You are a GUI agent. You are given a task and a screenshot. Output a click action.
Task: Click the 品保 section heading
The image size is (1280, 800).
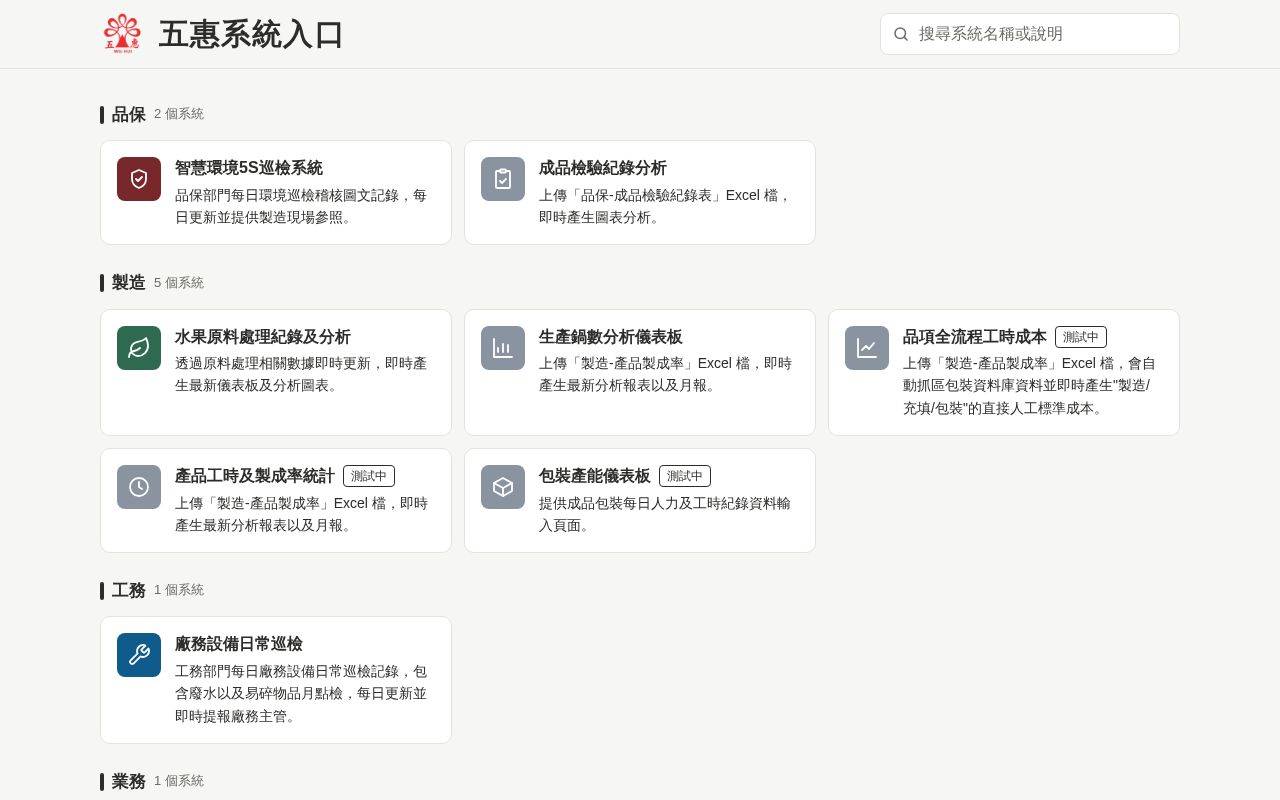(129, 114)
